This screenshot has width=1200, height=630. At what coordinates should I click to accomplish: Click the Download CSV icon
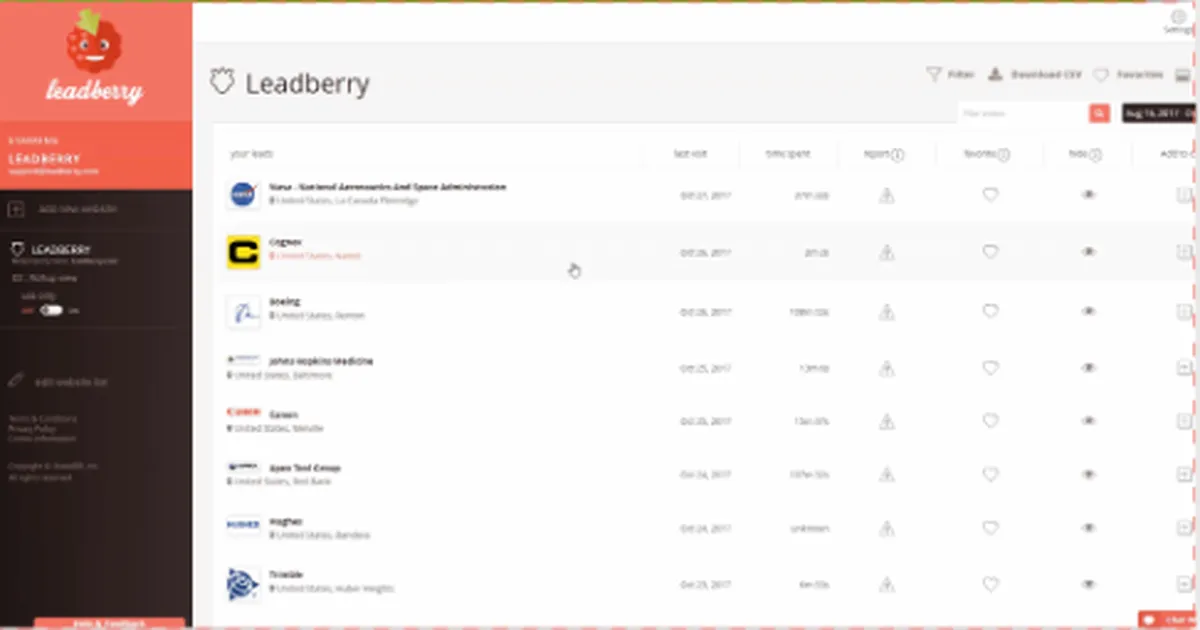995,74
